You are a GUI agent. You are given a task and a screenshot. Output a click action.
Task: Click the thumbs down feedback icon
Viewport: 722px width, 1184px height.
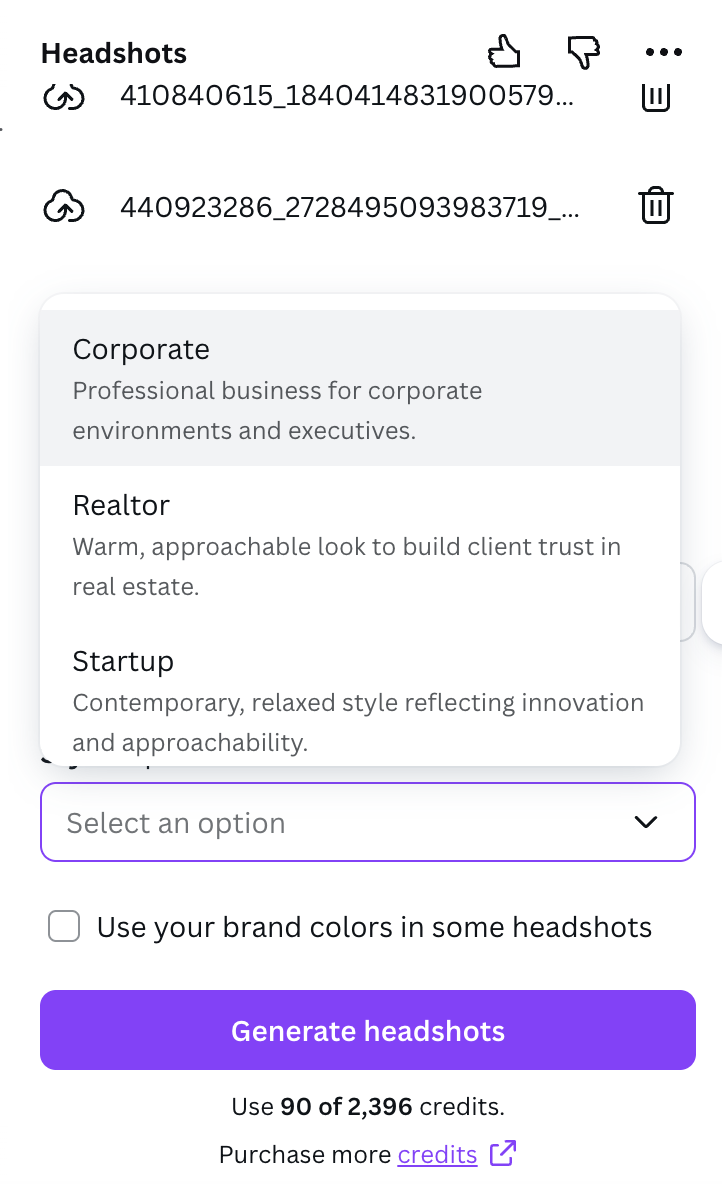tap(582, 52)
